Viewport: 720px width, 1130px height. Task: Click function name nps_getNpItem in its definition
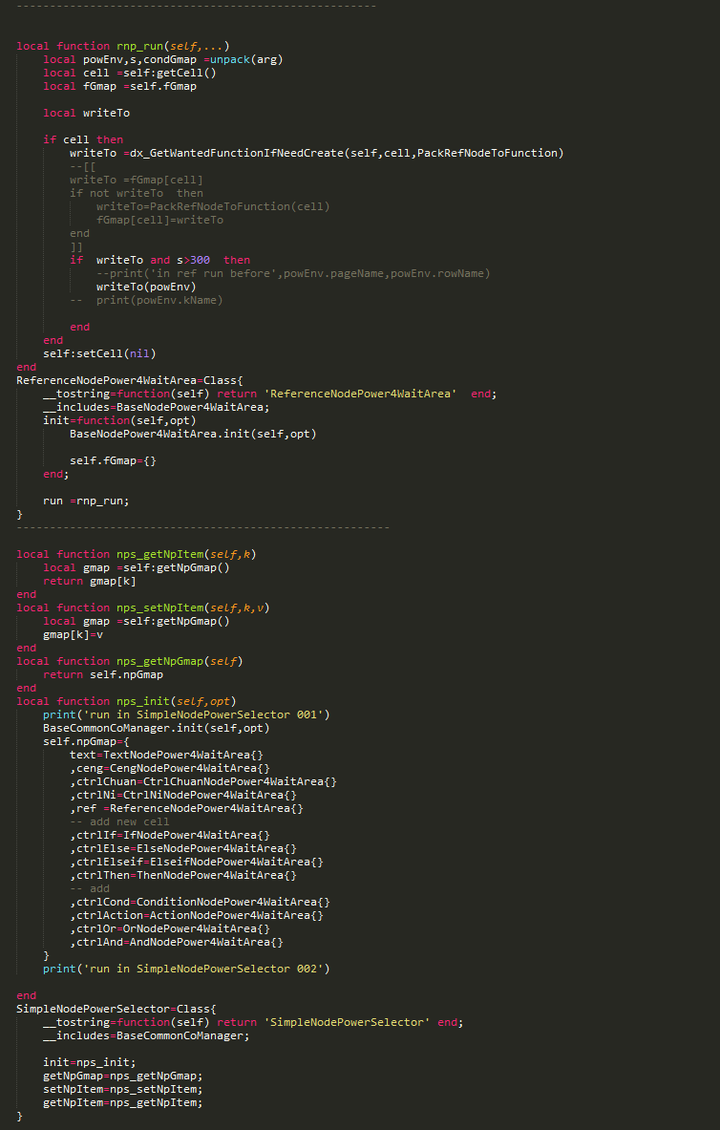(160, 554)
